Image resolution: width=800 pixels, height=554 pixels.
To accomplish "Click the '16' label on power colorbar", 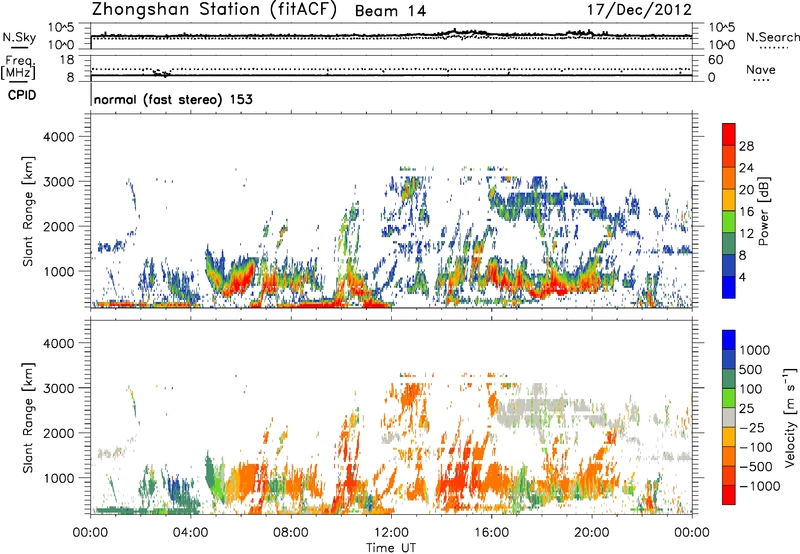I will tap(746, 212).
